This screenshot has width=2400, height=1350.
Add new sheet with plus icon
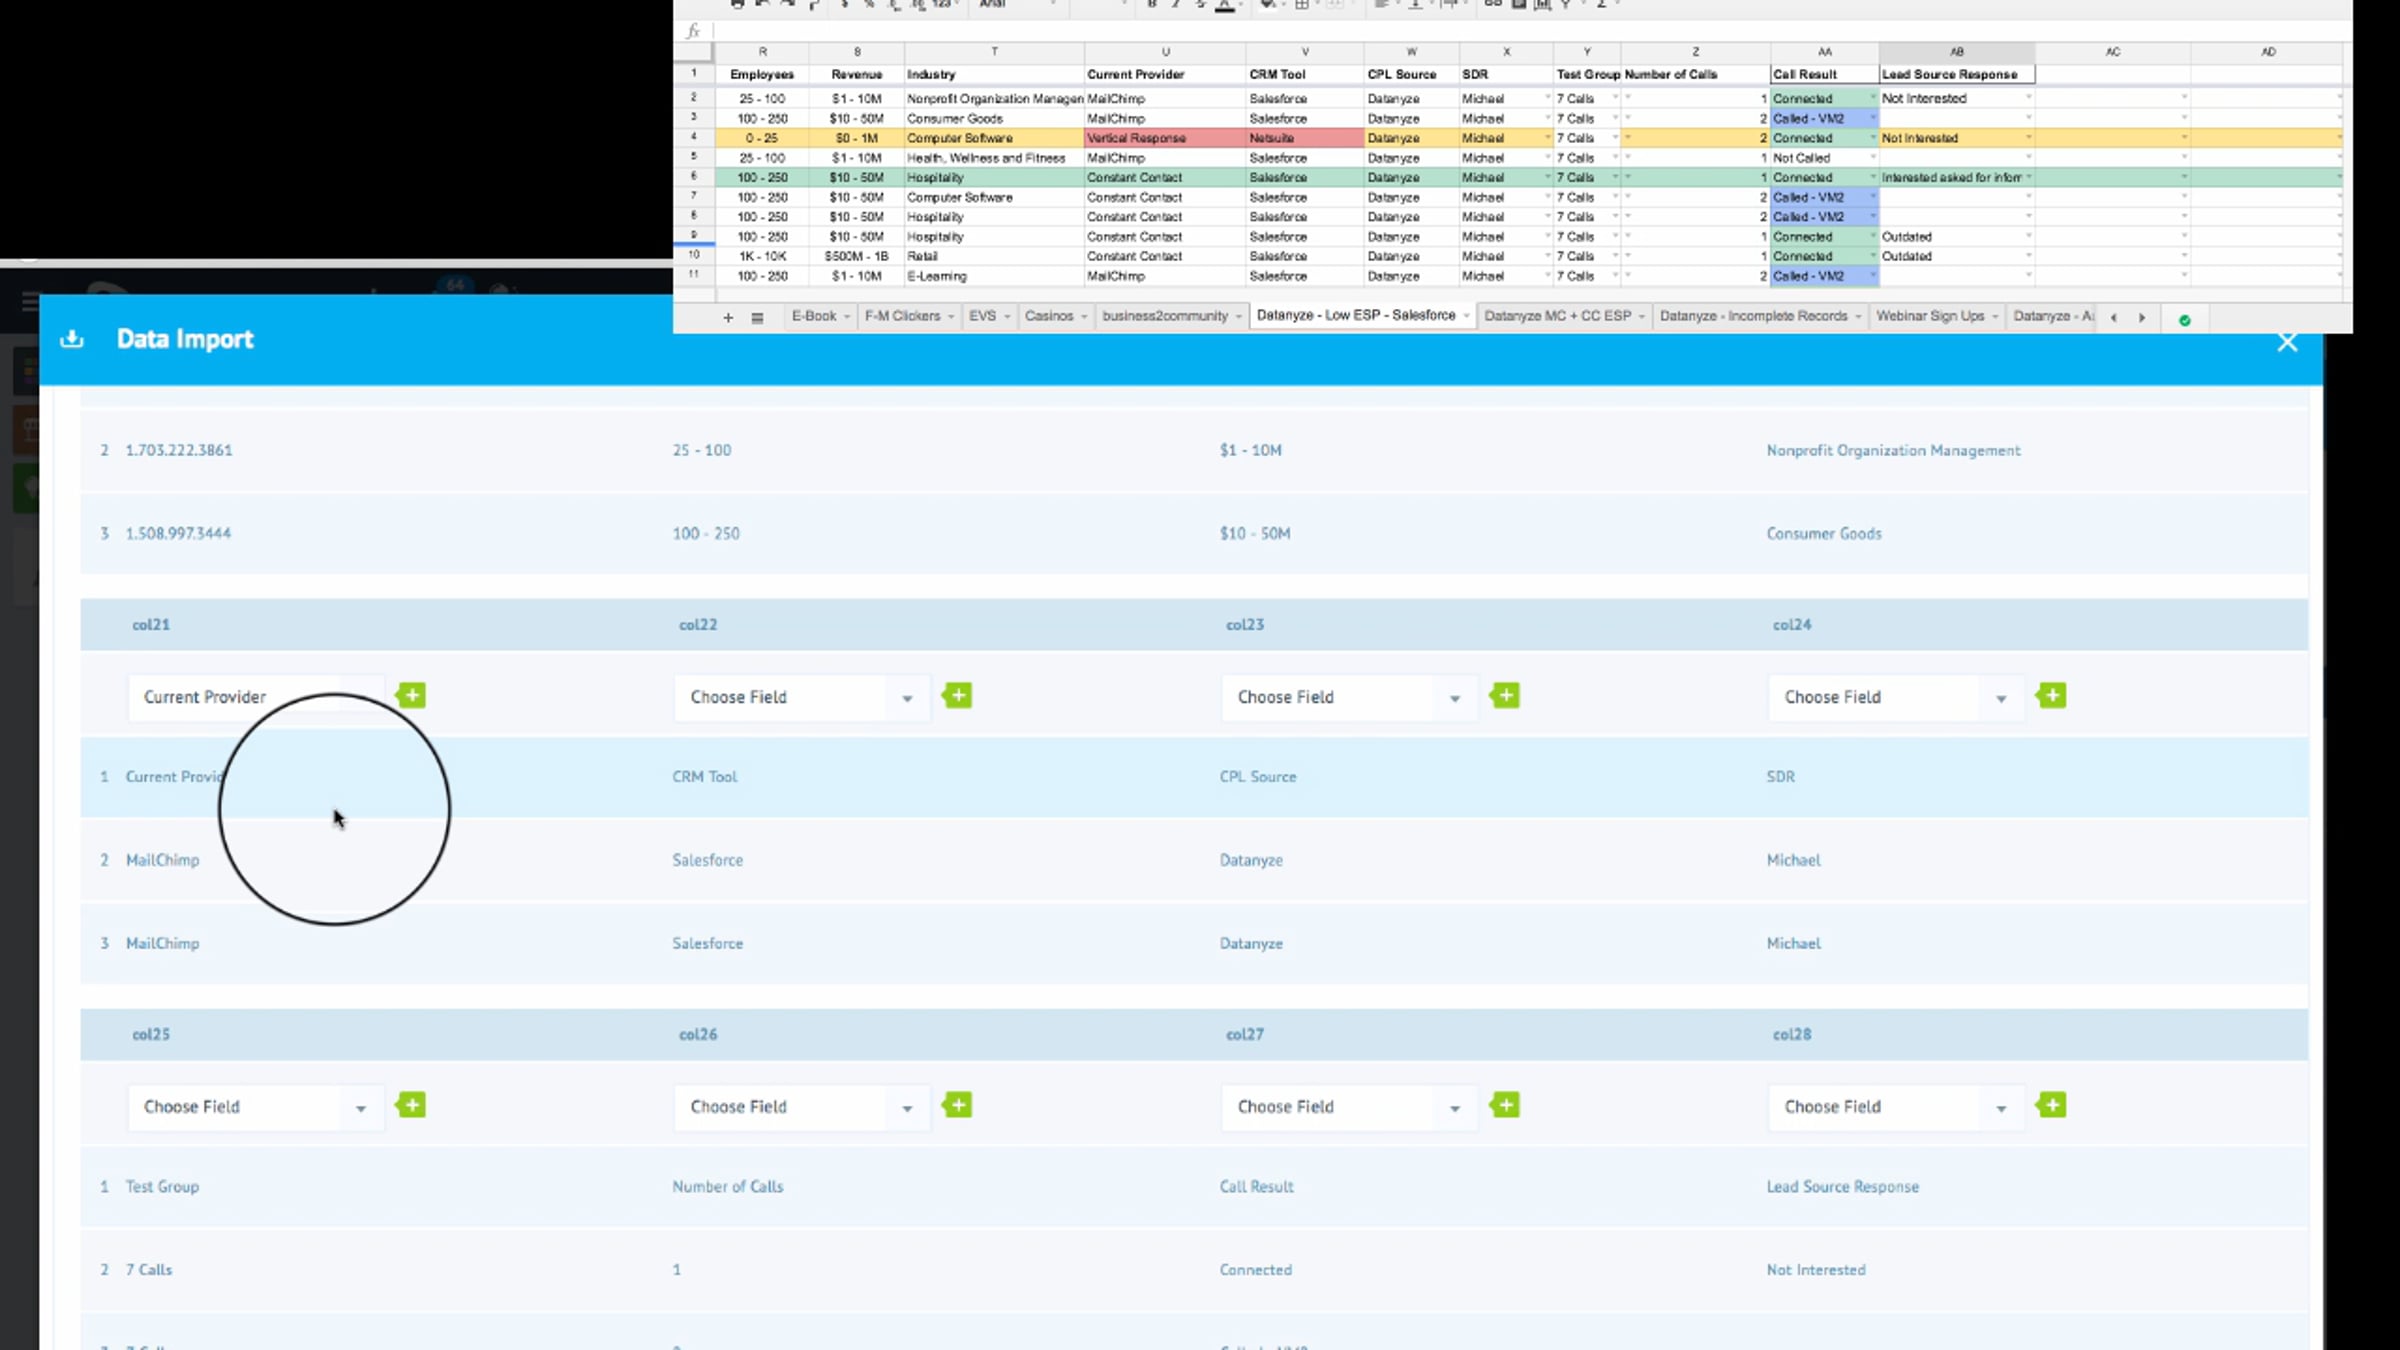tap(728, 317)
